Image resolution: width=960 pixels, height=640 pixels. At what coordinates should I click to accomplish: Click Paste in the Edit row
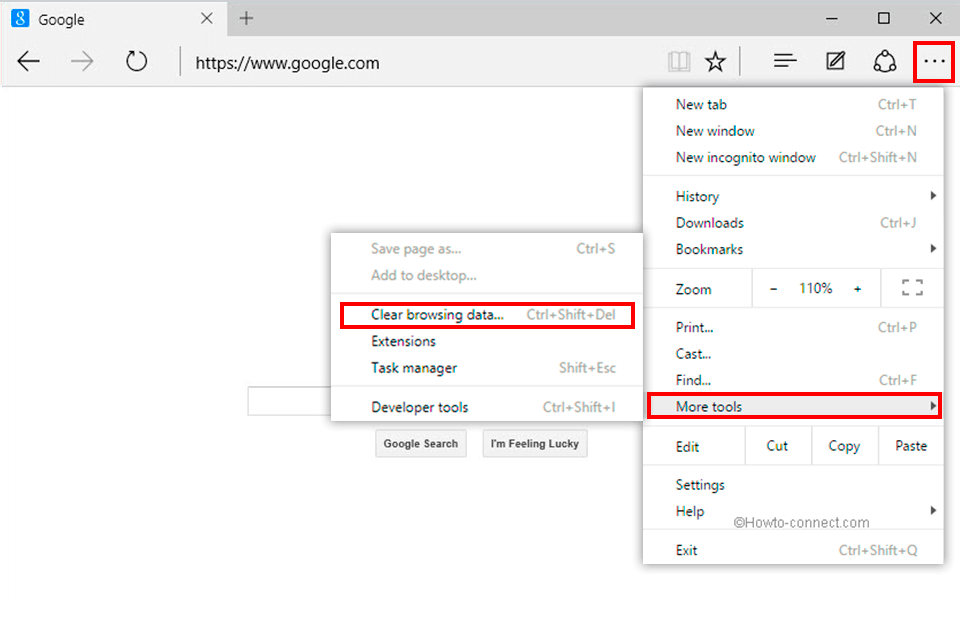click(x=911, y=446)
